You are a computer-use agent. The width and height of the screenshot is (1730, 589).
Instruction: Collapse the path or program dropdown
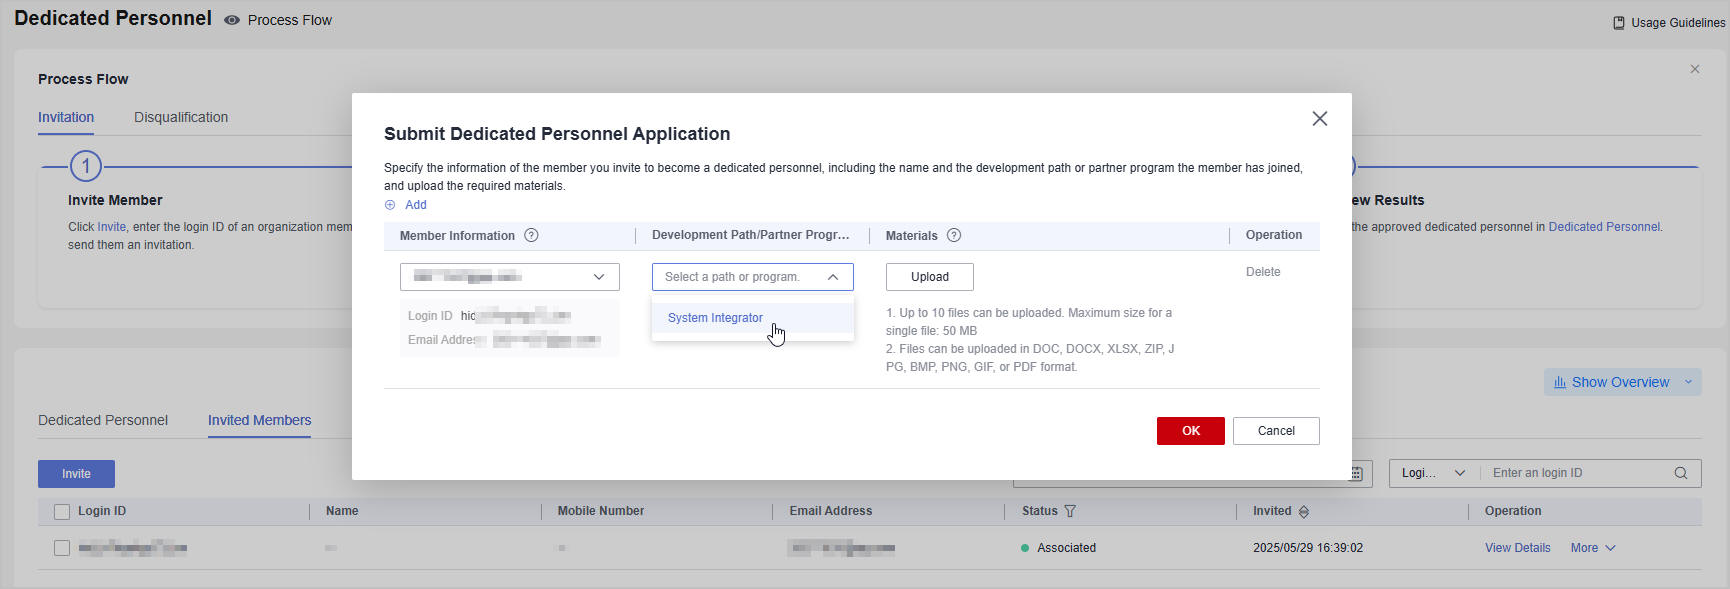pos(832,277)
